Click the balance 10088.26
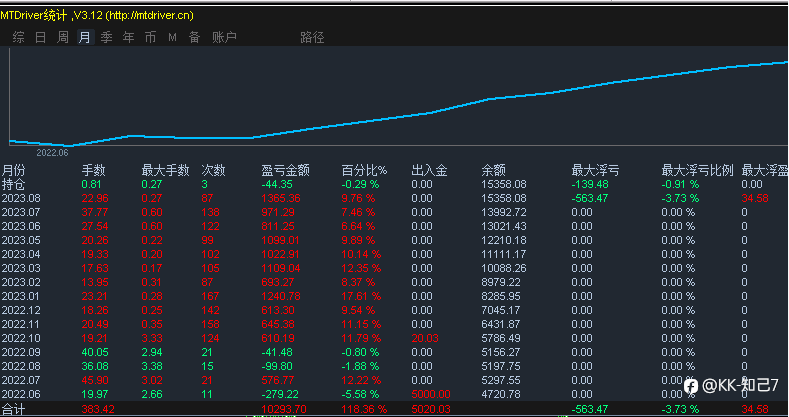This screenshot has height=417, width=789. (x=504, y=268)
